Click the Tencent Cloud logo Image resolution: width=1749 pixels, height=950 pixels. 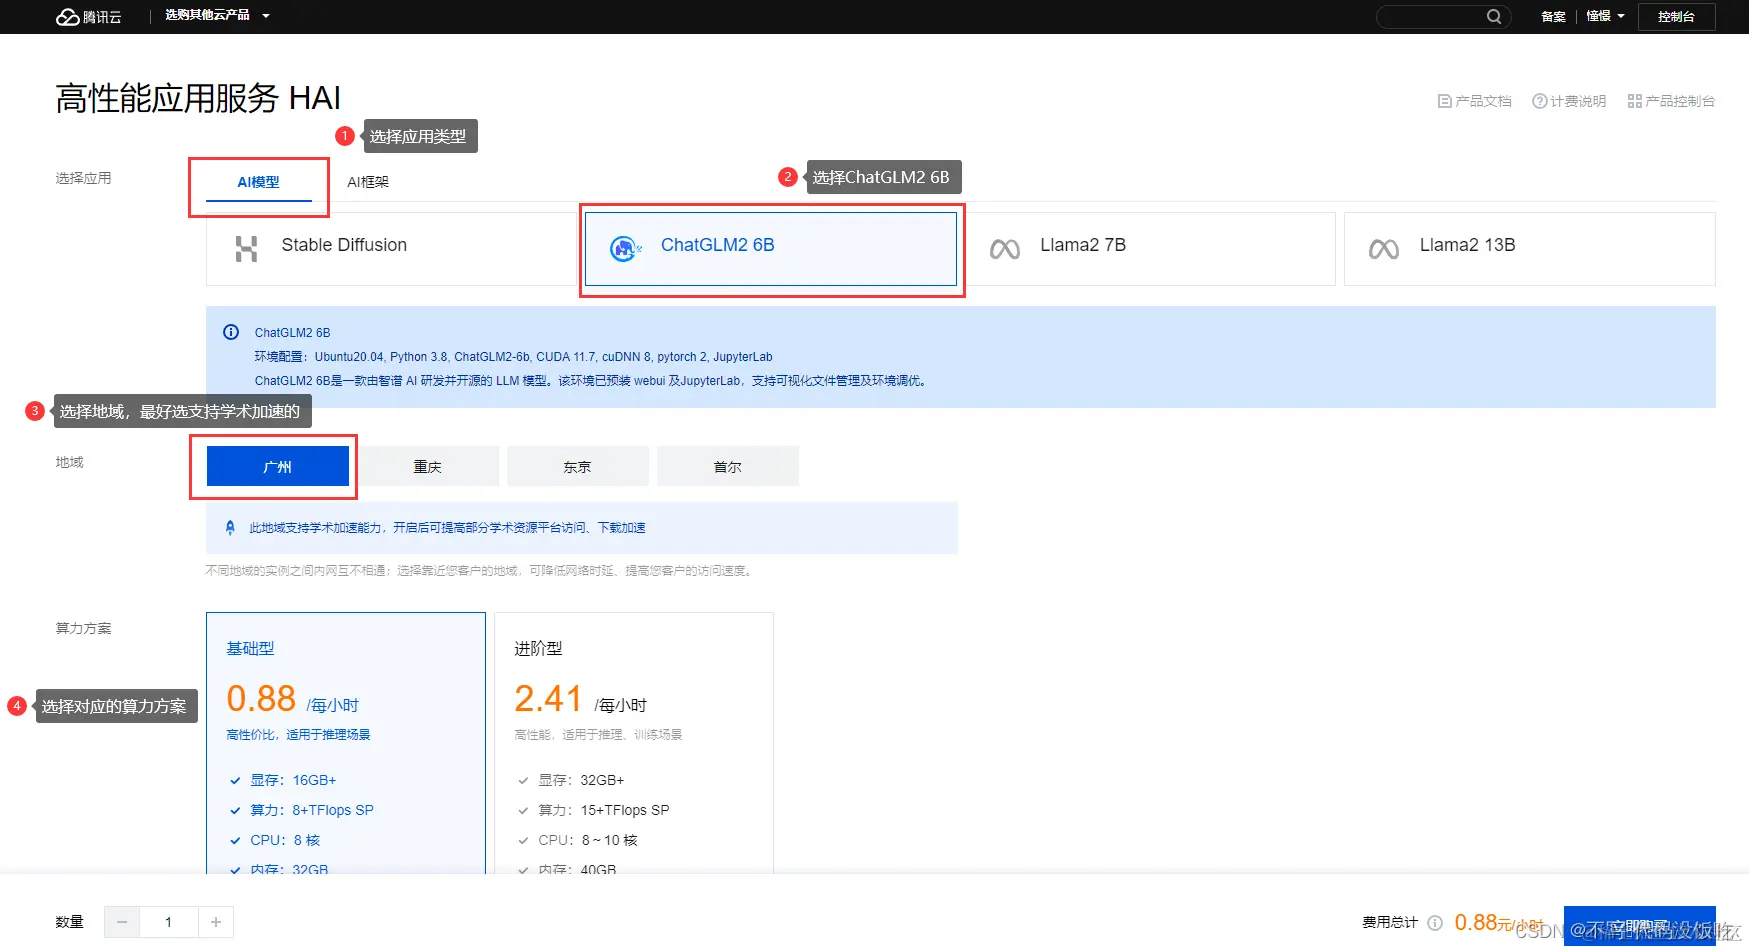tap(88, 16)
